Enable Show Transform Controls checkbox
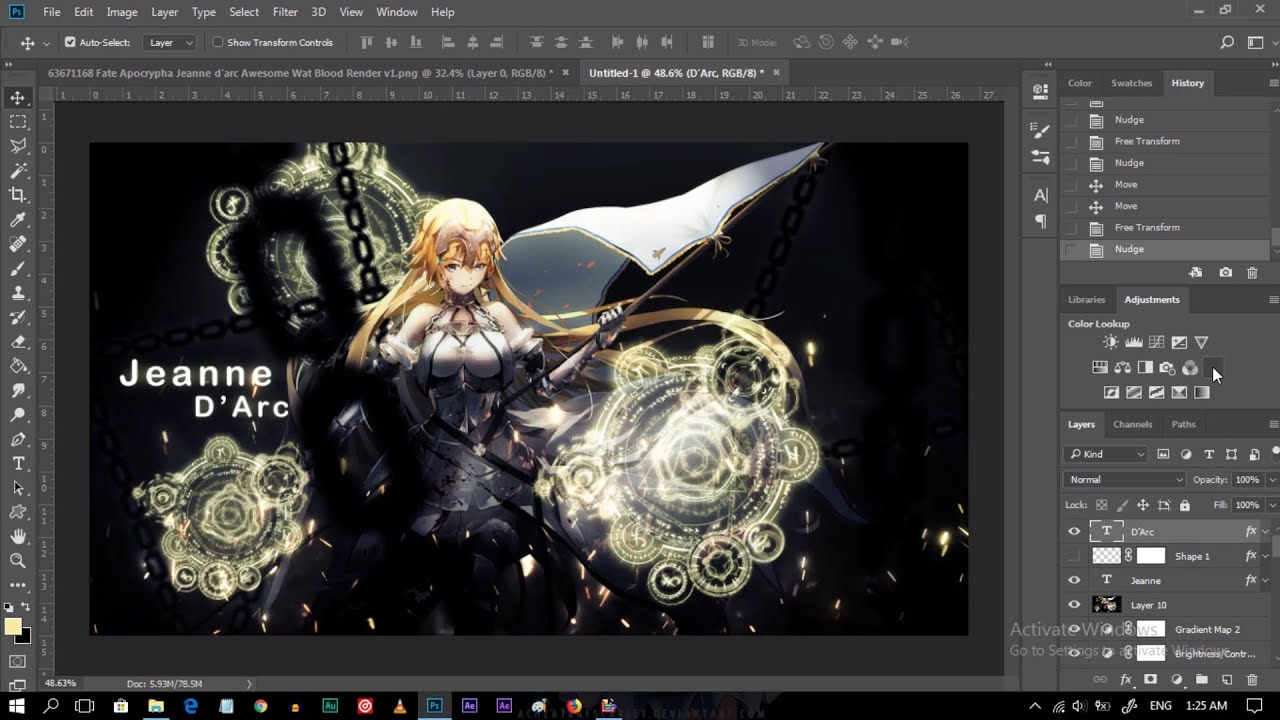 (x=218, y=42)
